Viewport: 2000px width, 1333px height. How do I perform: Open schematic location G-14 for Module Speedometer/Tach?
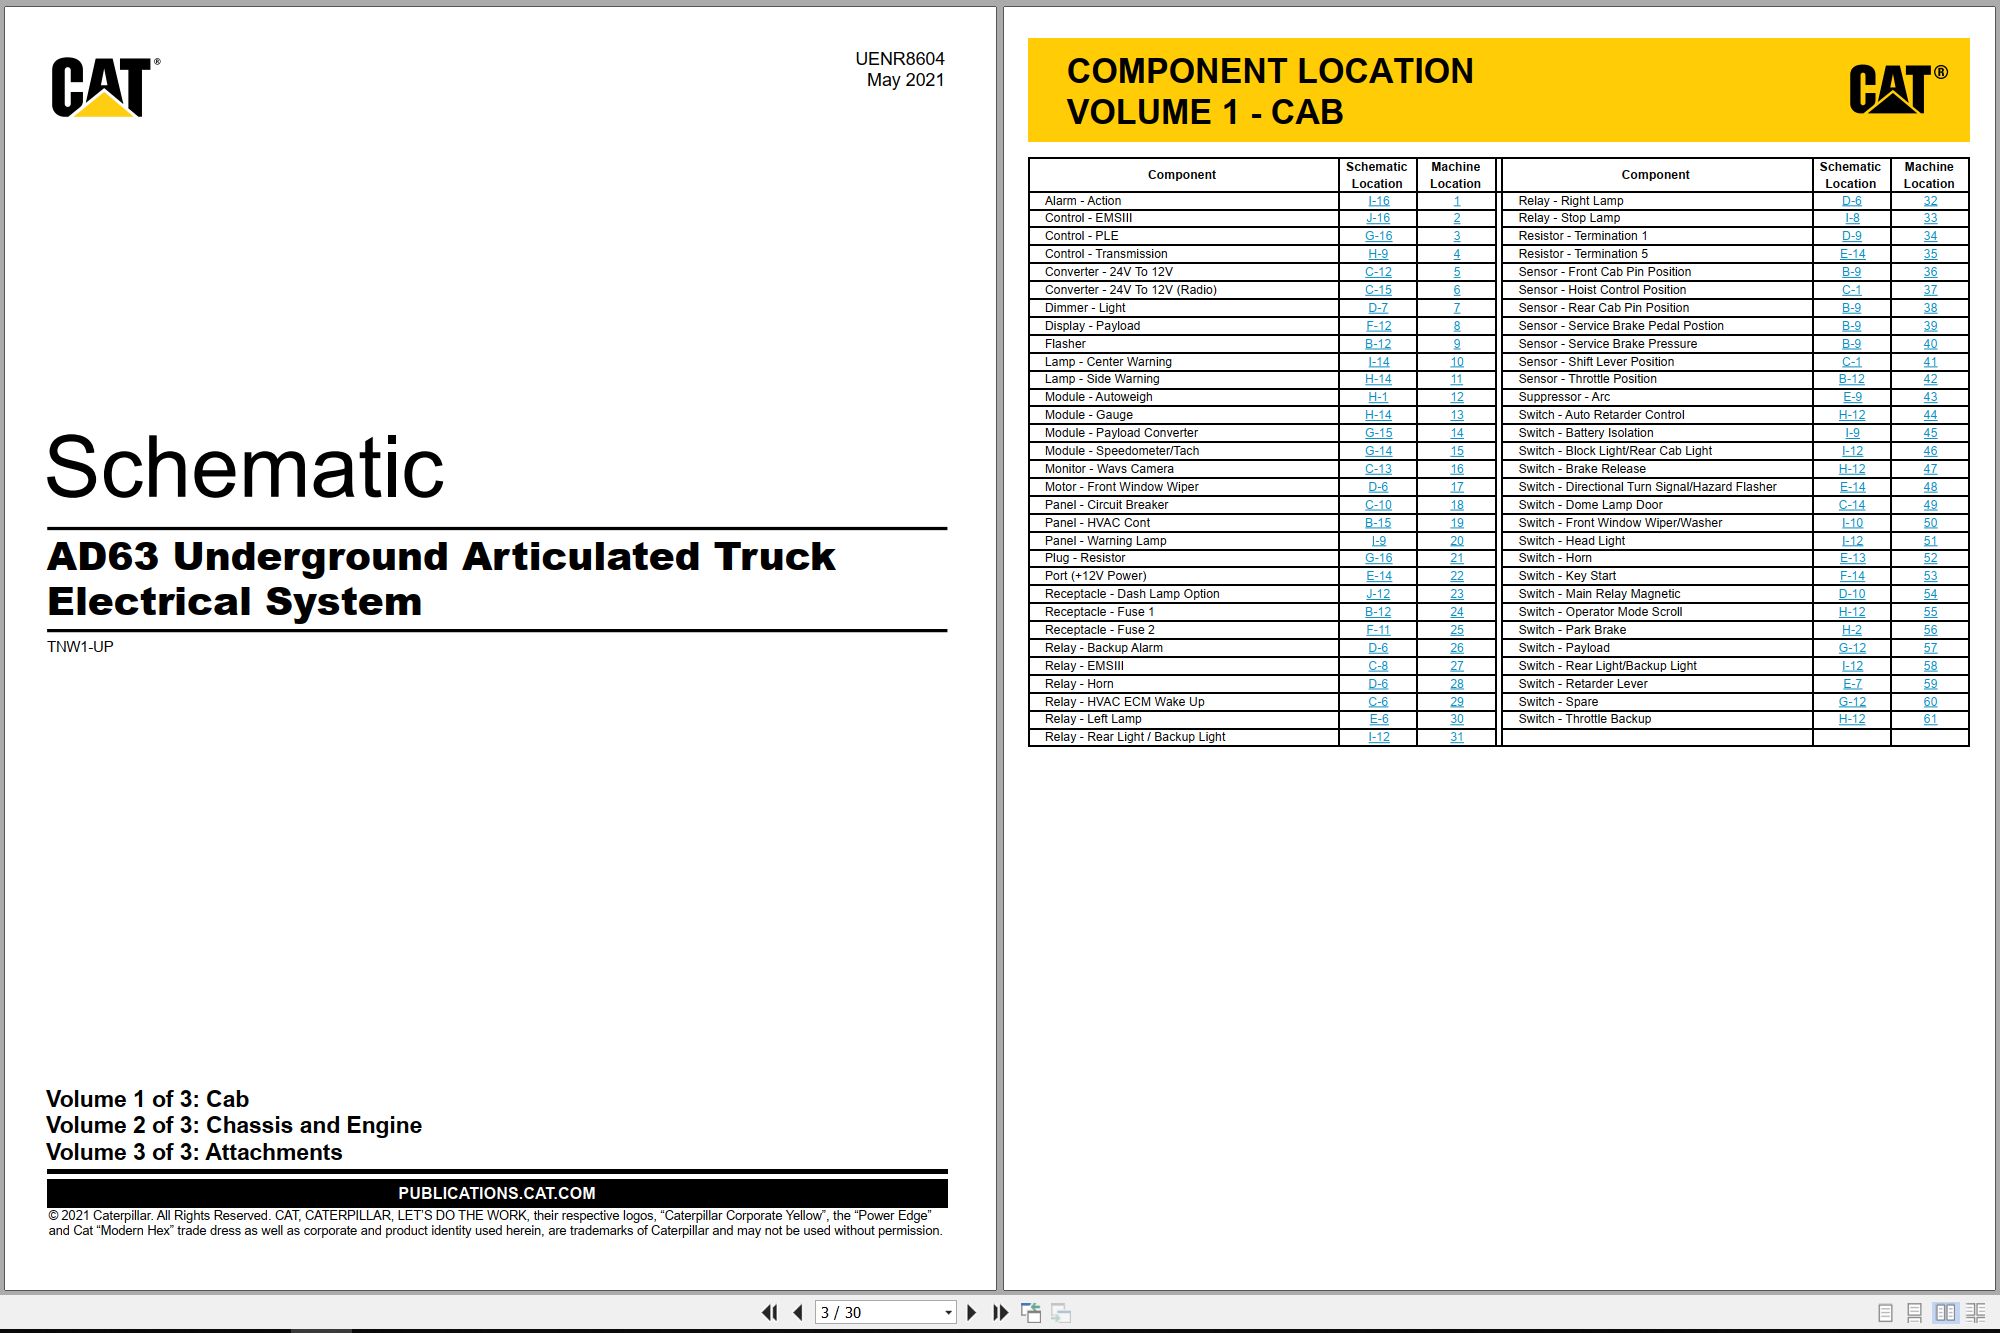1378,451
